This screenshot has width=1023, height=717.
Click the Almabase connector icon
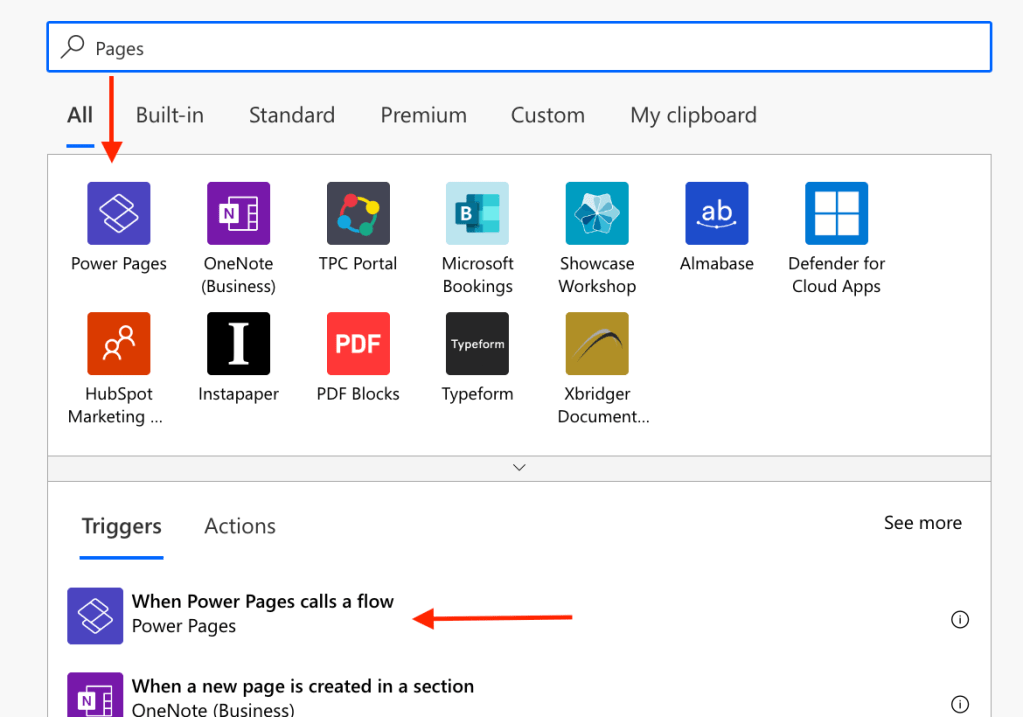click(716, 213)
